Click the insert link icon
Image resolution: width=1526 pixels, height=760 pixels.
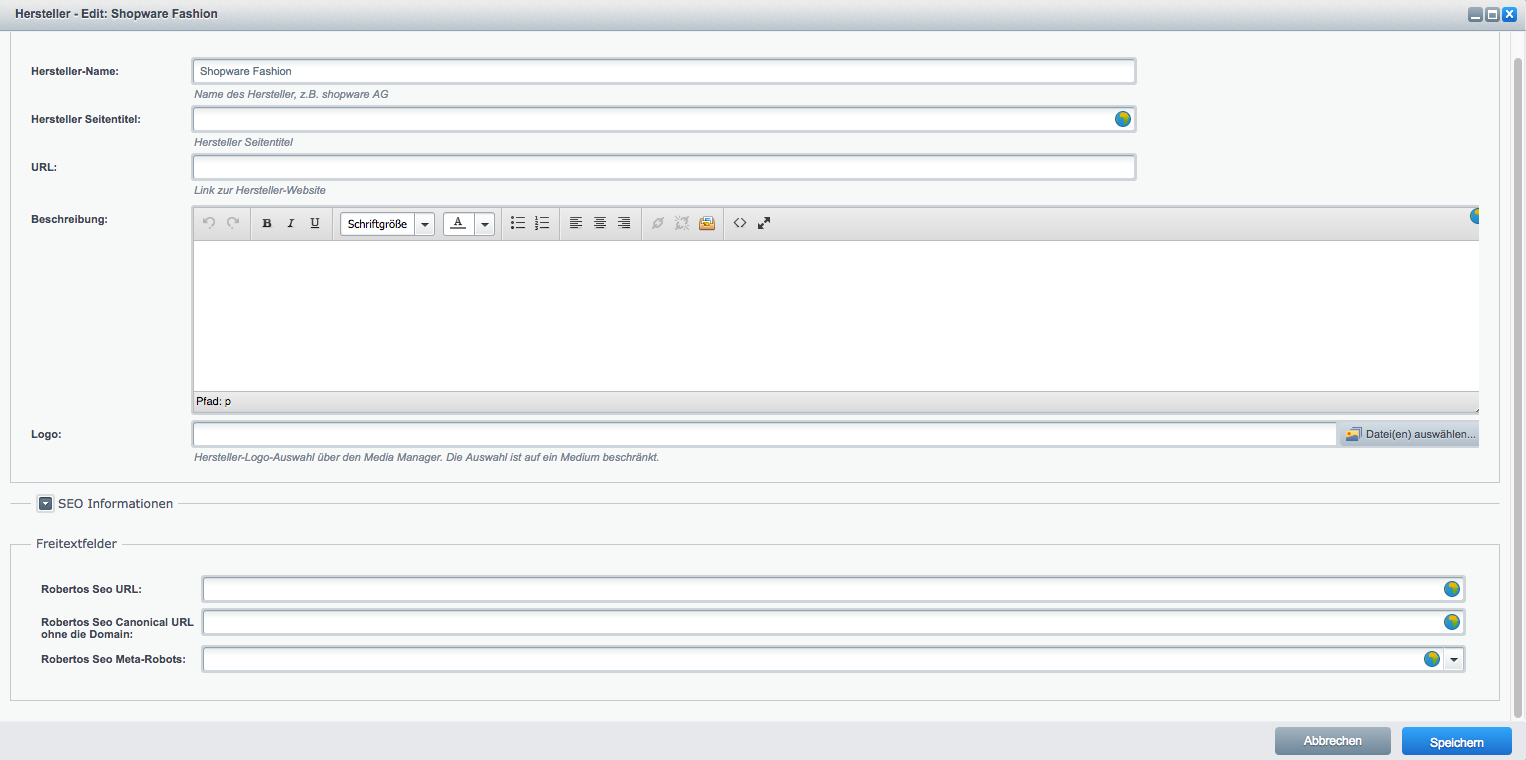[x=658, y=223]
